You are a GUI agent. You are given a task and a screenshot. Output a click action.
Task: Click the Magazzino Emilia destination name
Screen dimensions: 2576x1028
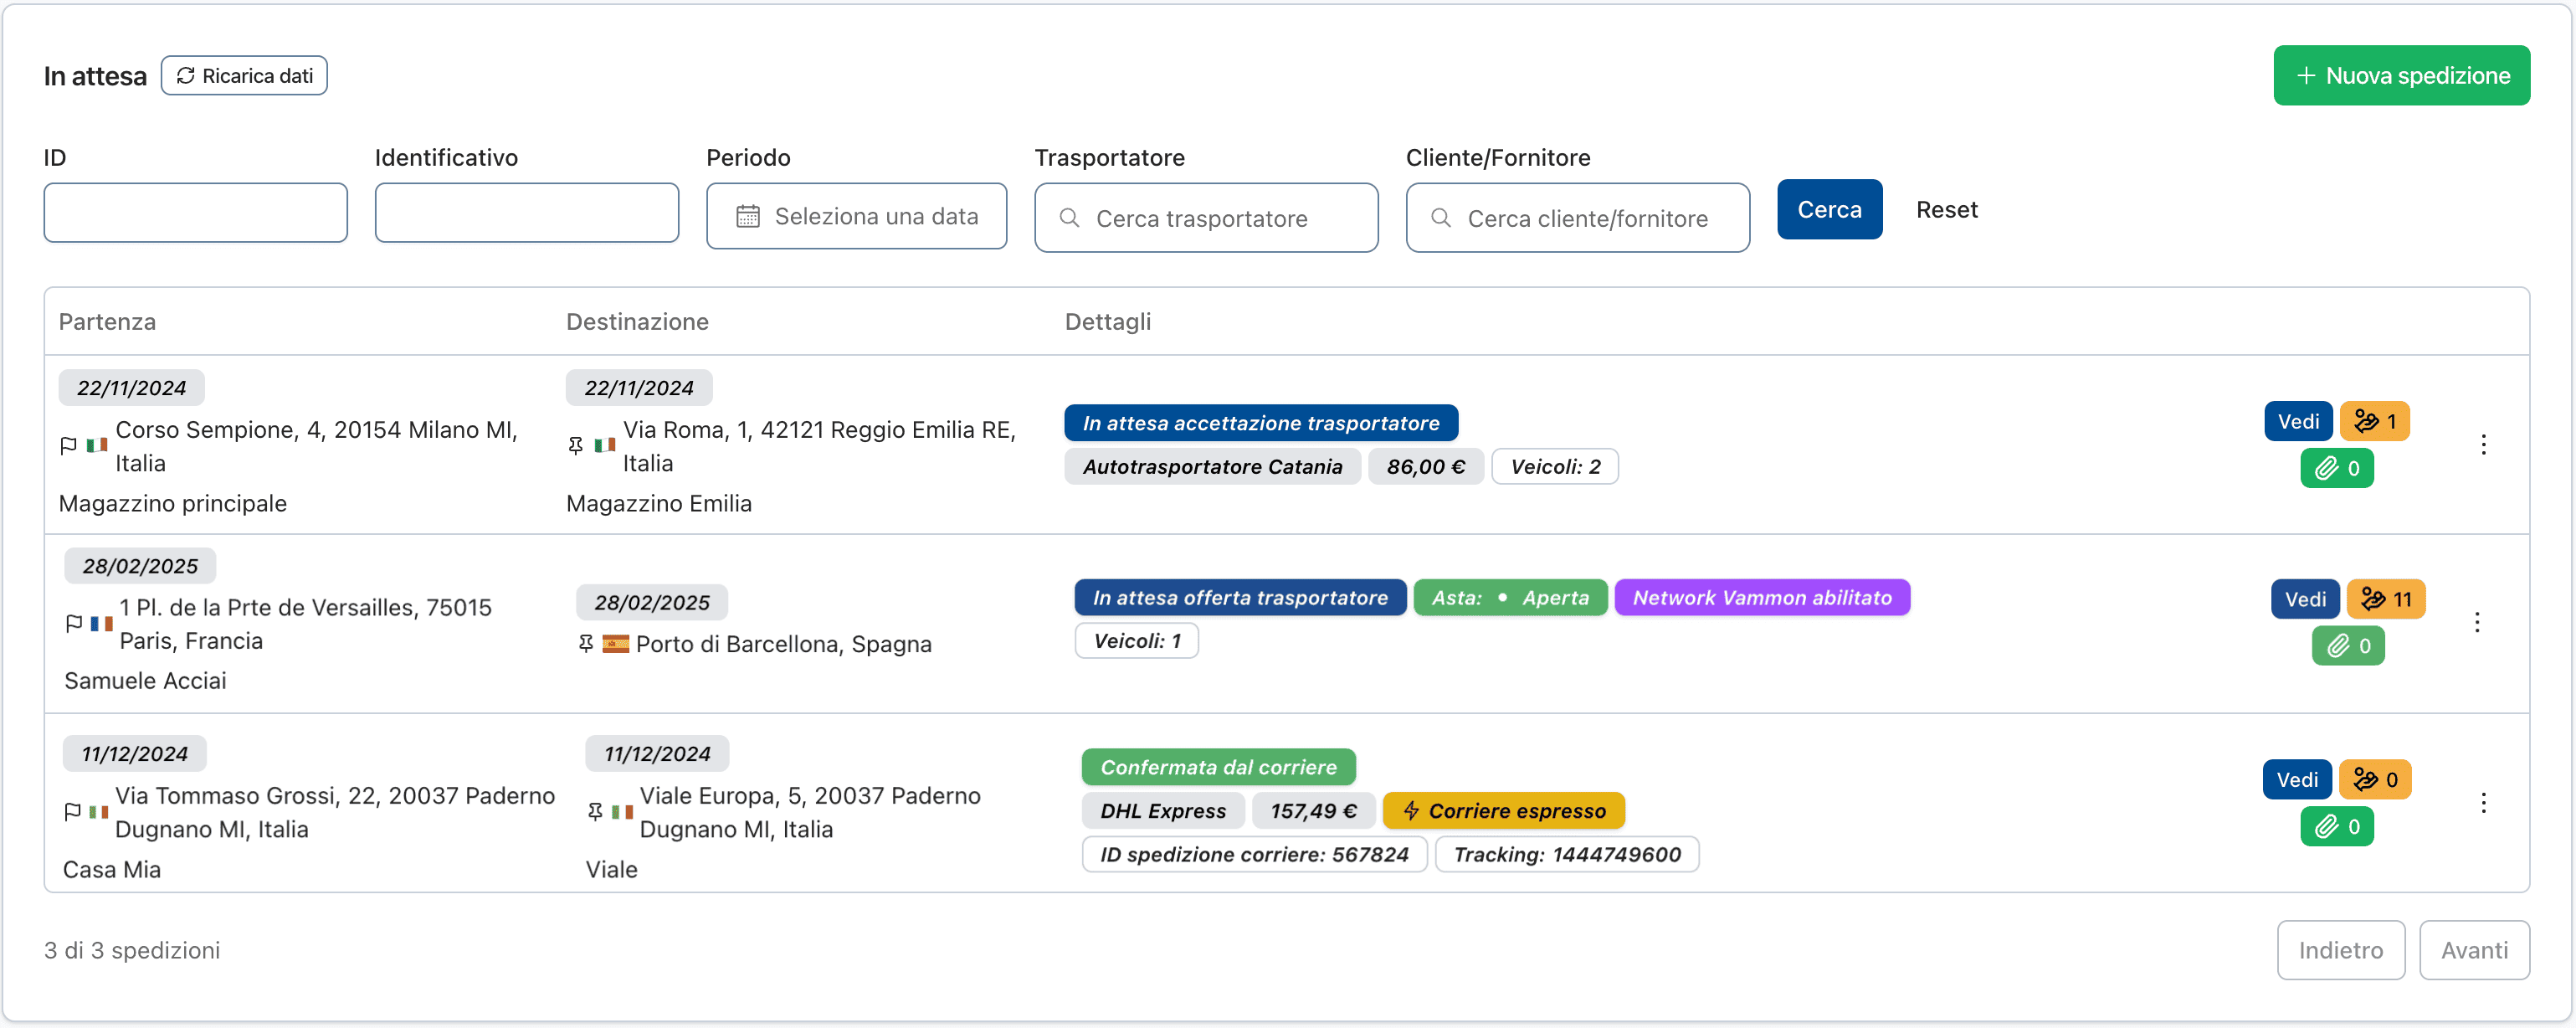pos(658,504)
